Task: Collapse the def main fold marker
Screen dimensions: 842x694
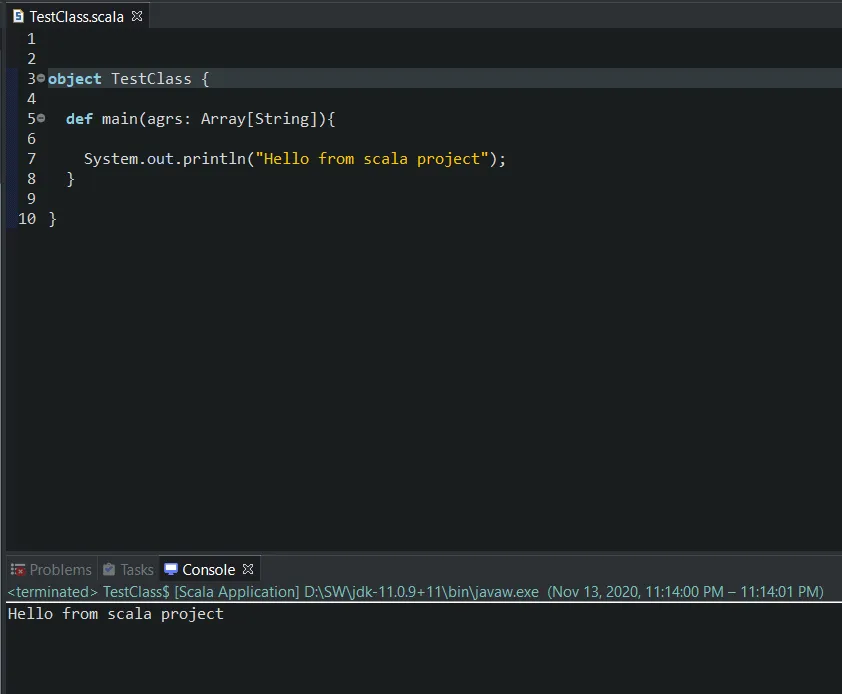Action: [41, 118]
